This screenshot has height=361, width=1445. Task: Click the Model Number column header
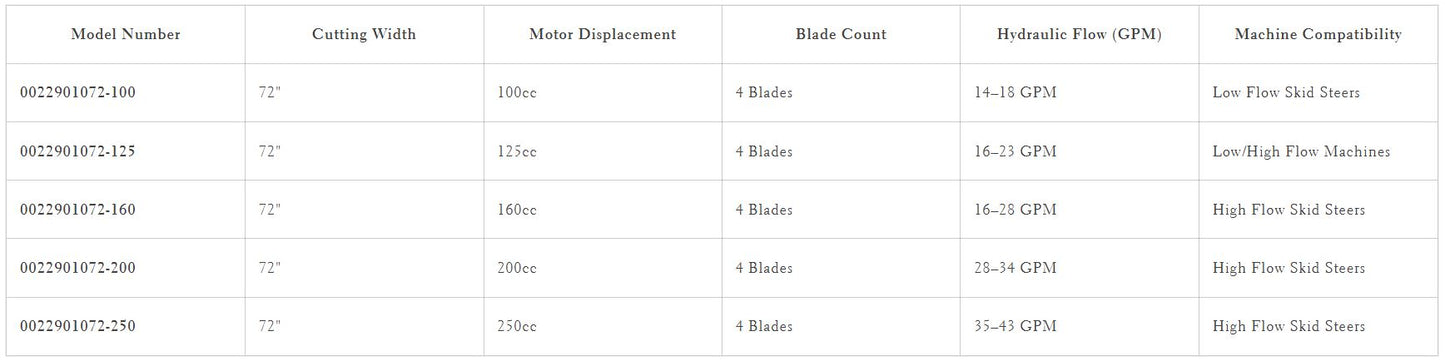pyautogui.click(x=126, y=34)
